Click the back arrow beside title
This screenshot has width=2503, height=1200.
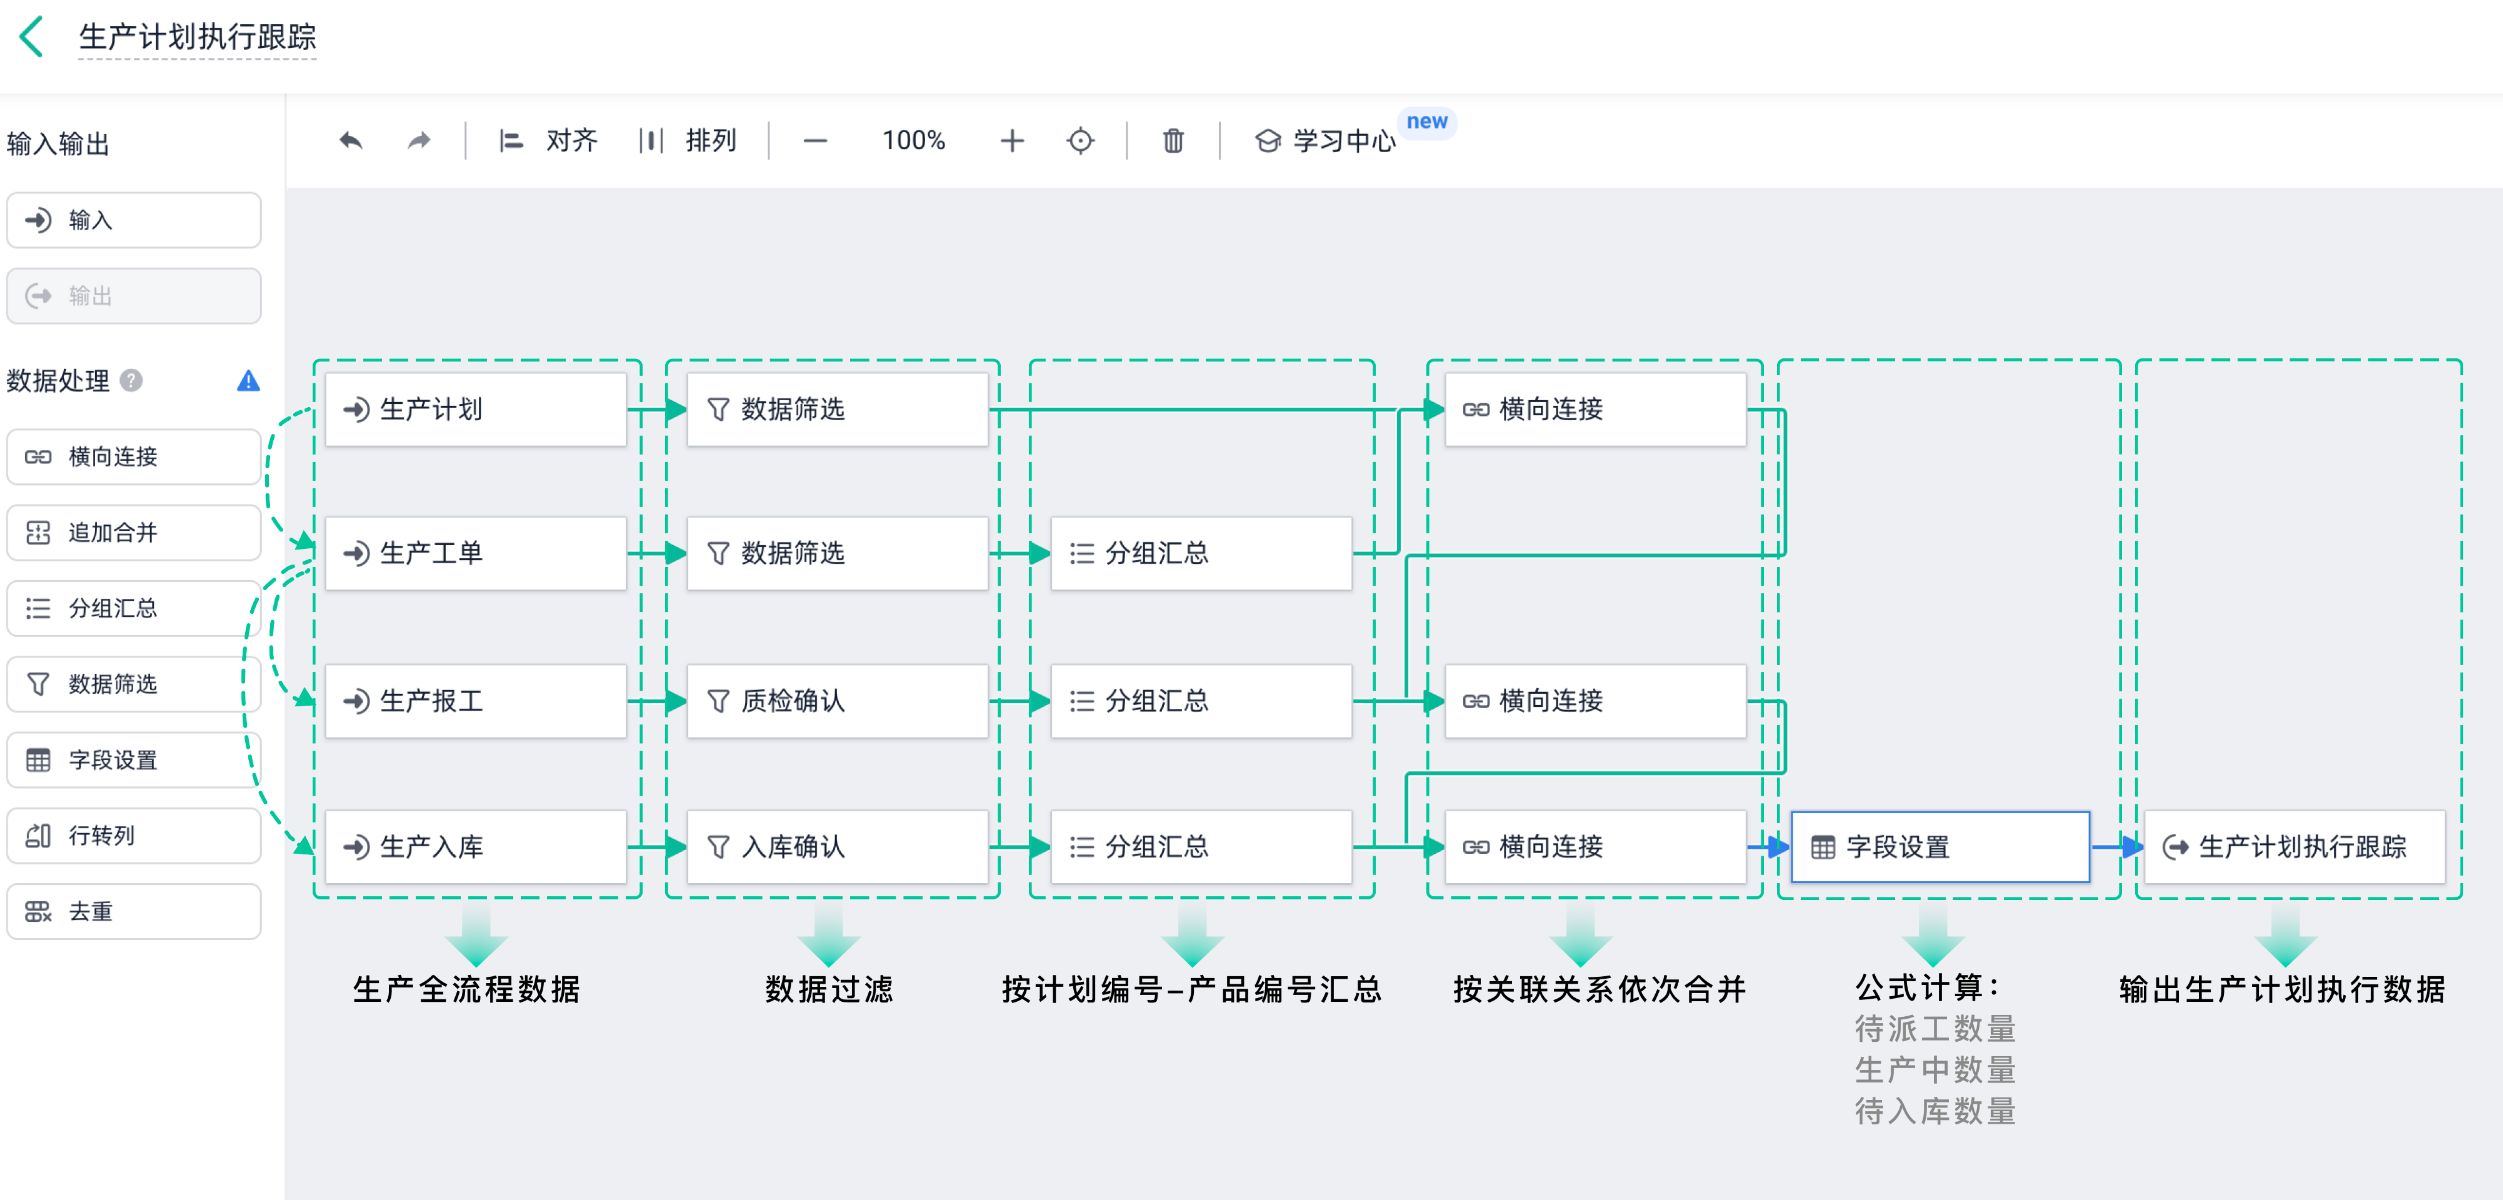pos(32,37)
